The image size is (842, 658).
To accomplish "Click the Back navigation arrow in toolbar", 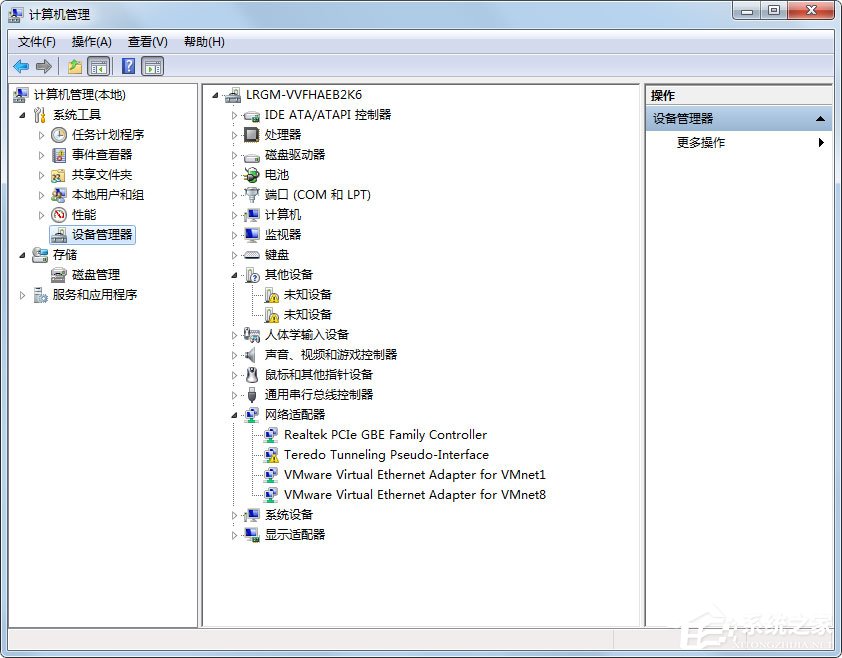I will (22, 66).
